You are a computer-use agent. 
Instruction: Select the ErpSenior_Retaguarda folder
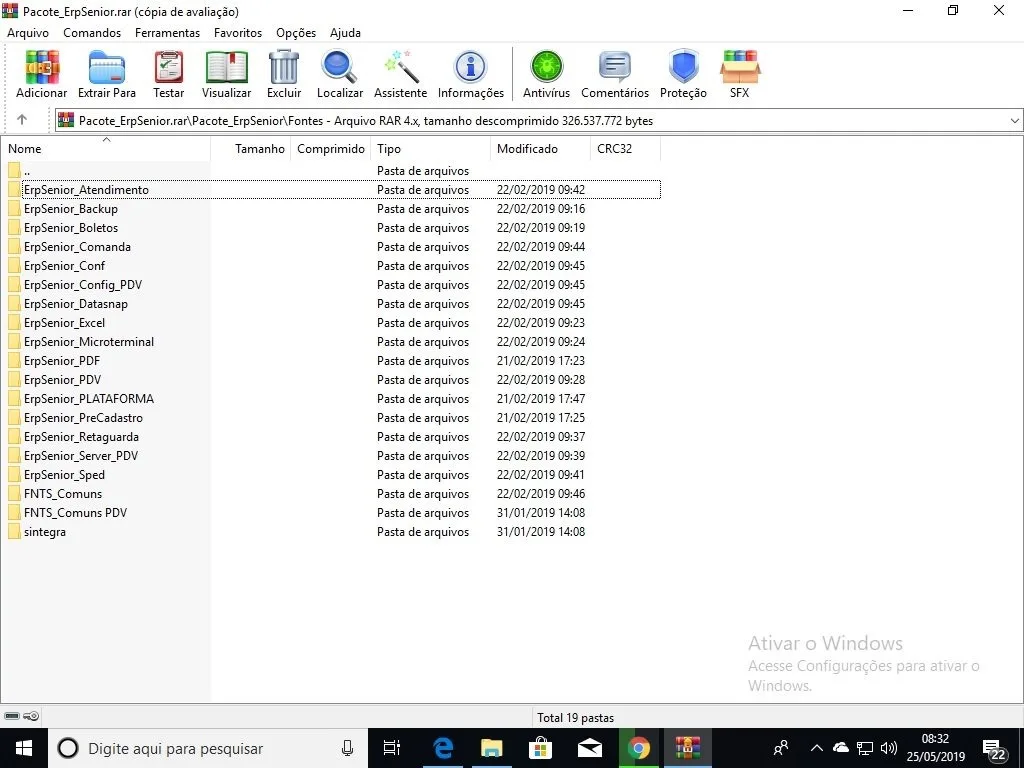pyautogui.click(x=331, y=436)
